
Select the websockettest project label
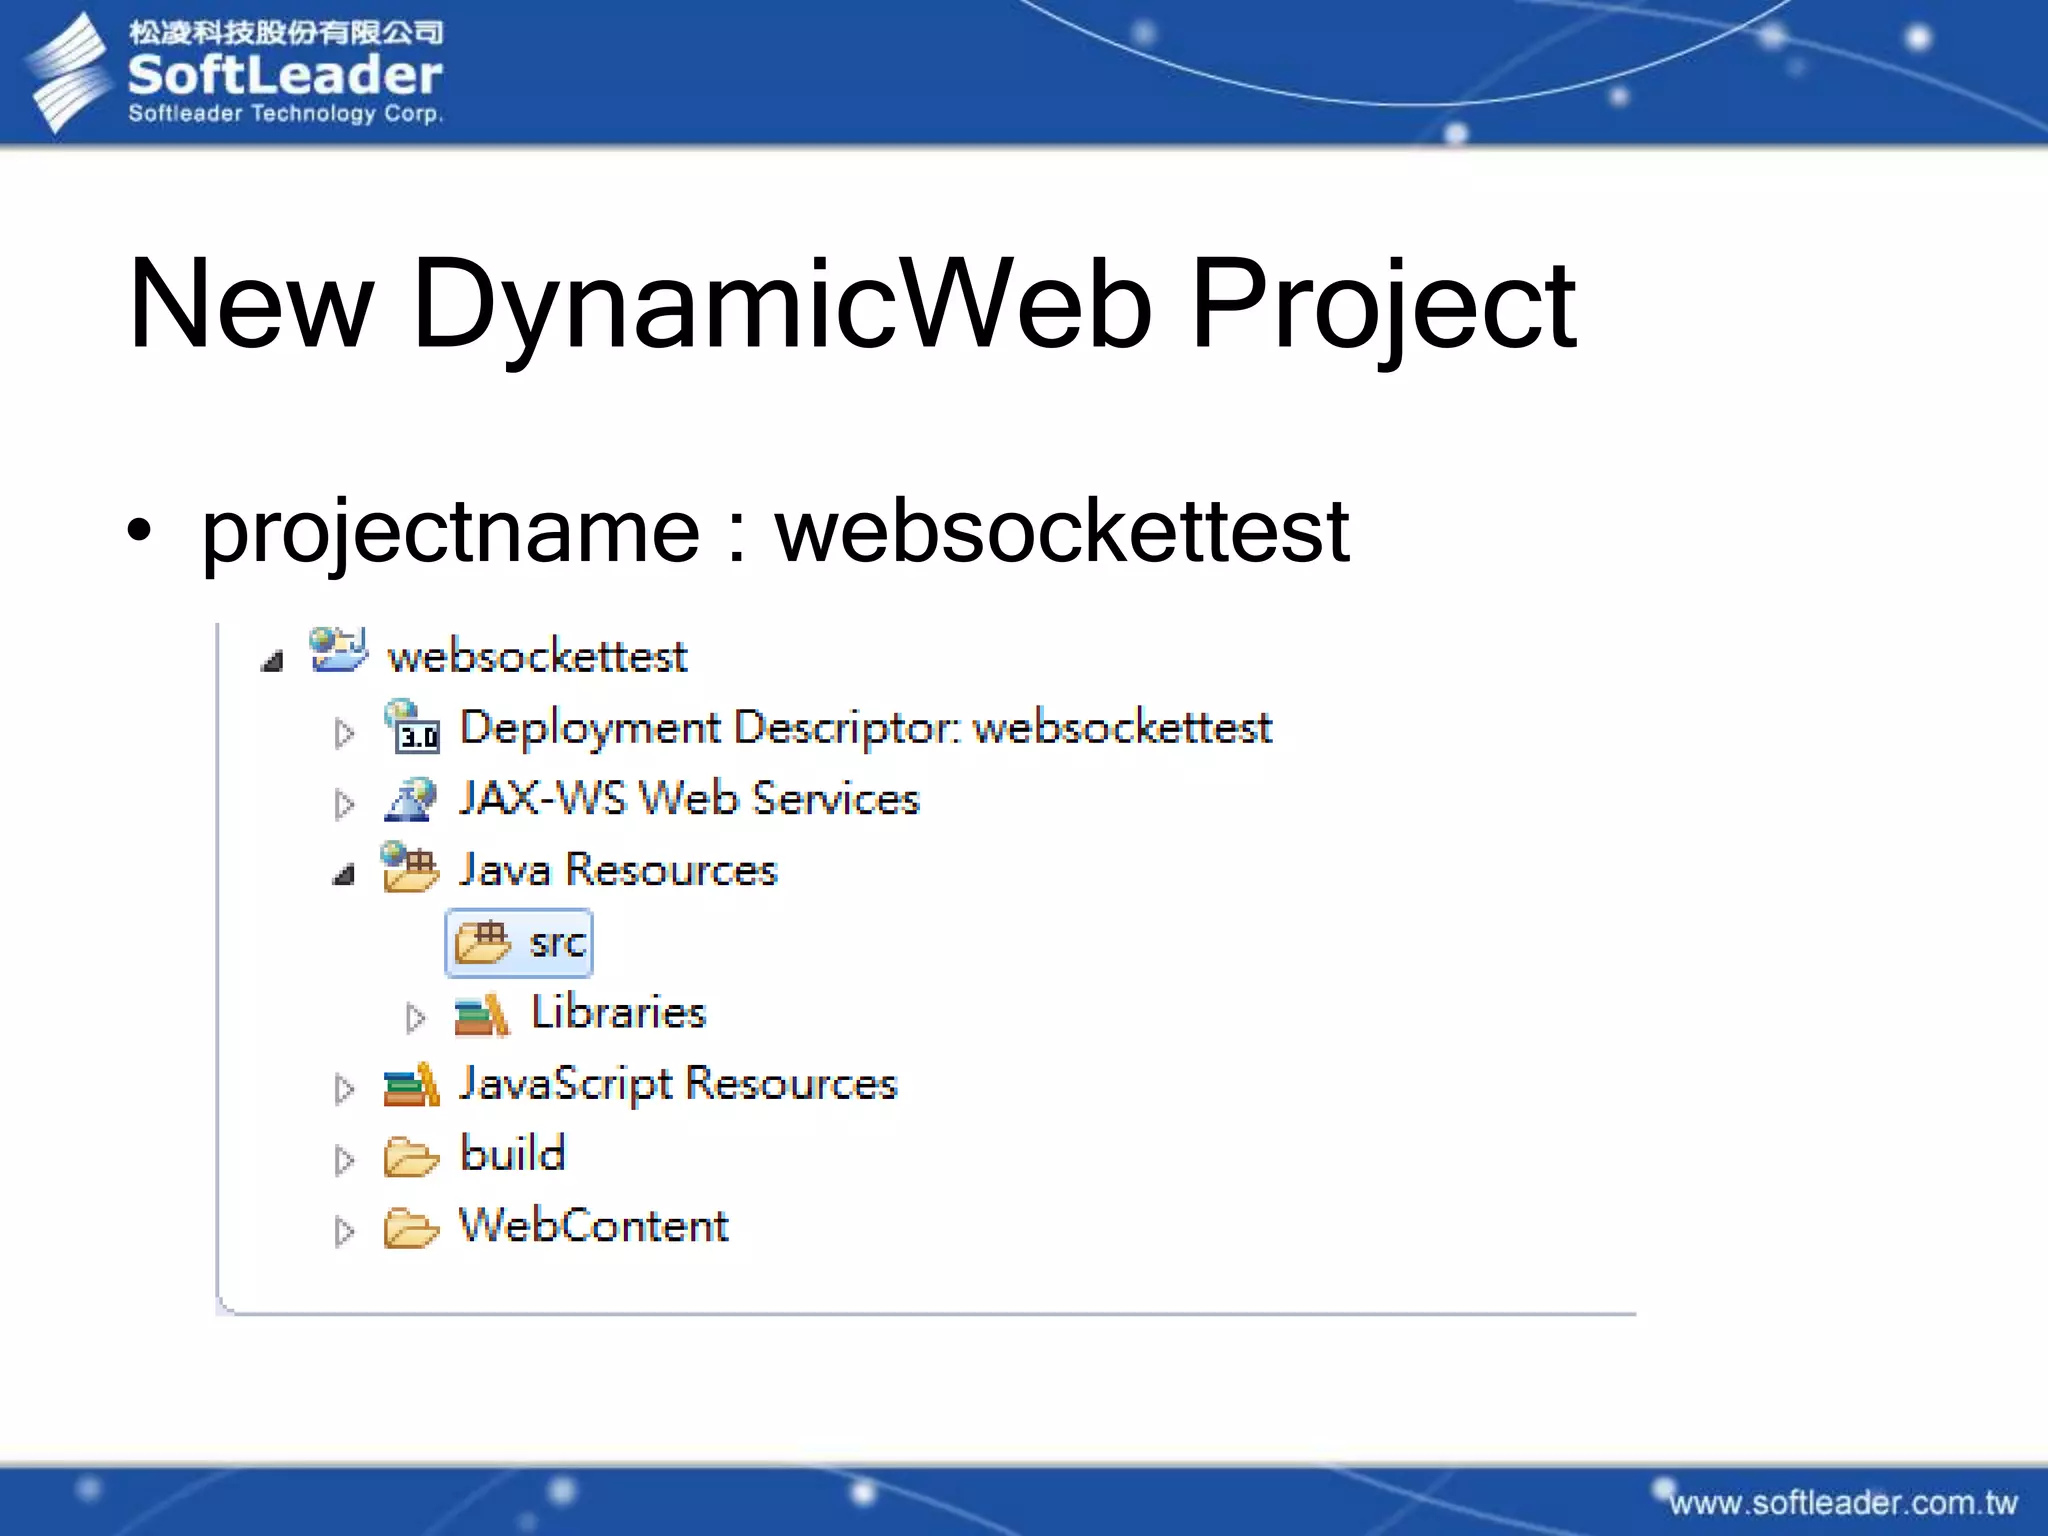(537, 656)
